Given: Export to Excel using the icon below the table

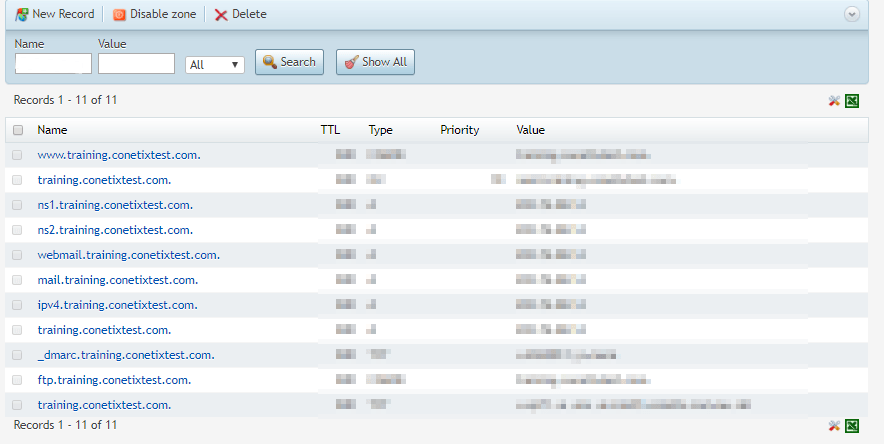Looking at the screenshot, I should pos(852,426).
